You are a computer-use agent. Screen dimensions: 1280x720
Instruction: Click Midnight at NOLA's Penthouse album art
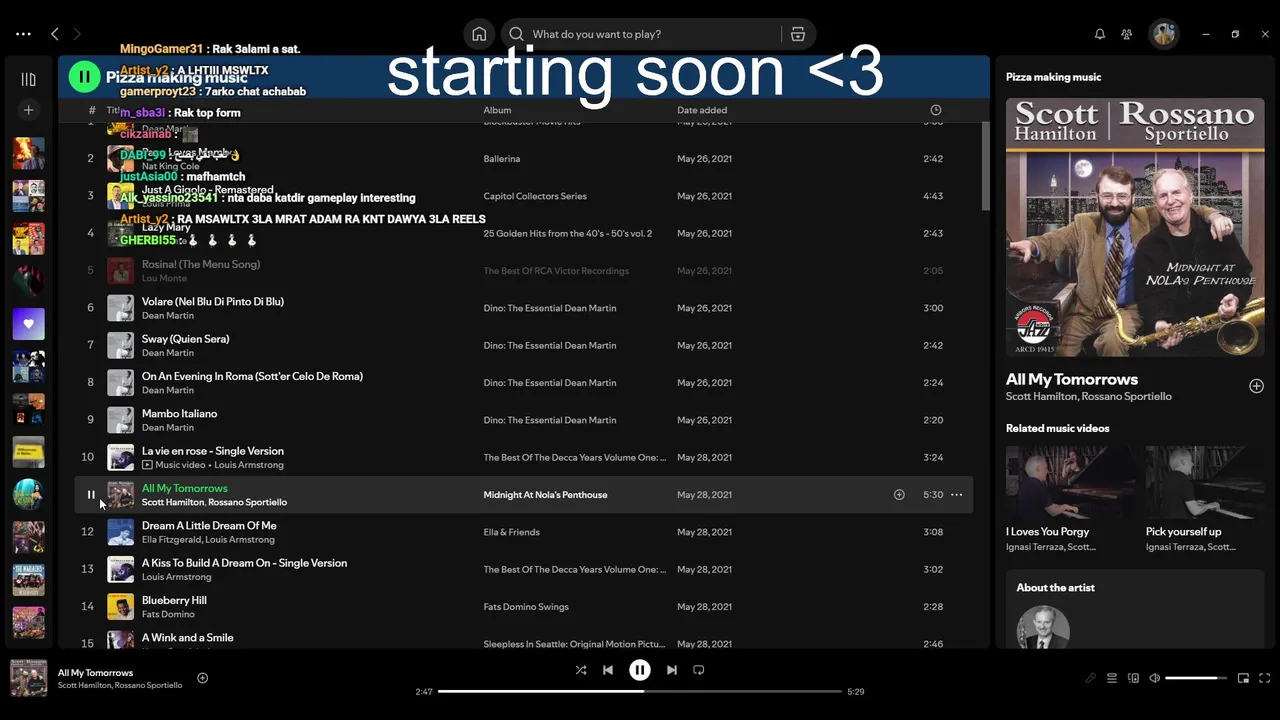pyautogui.click(x=1135, y=227)
